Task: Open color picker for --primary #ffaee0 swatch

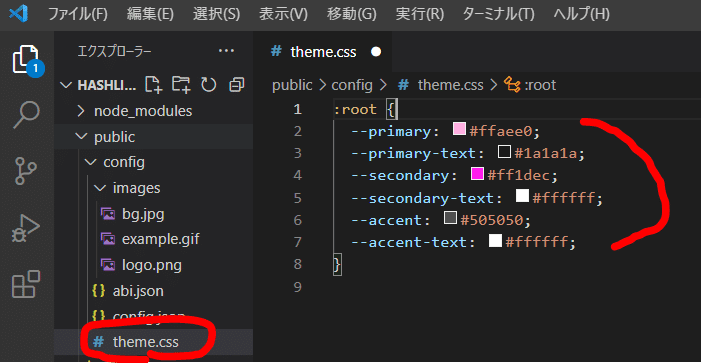Action: 459,130
